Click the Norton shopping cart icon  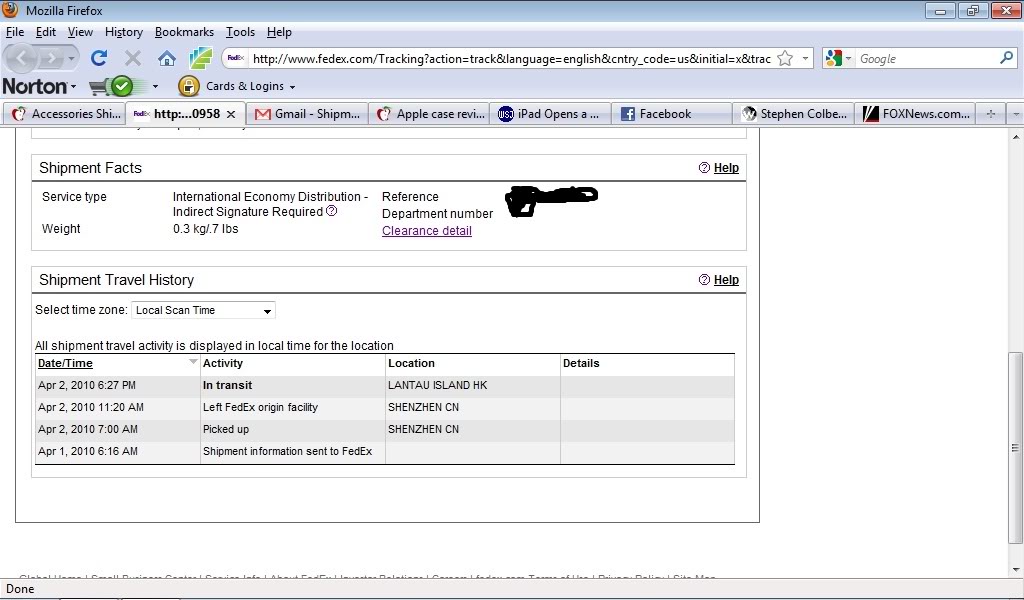(99, 86)
